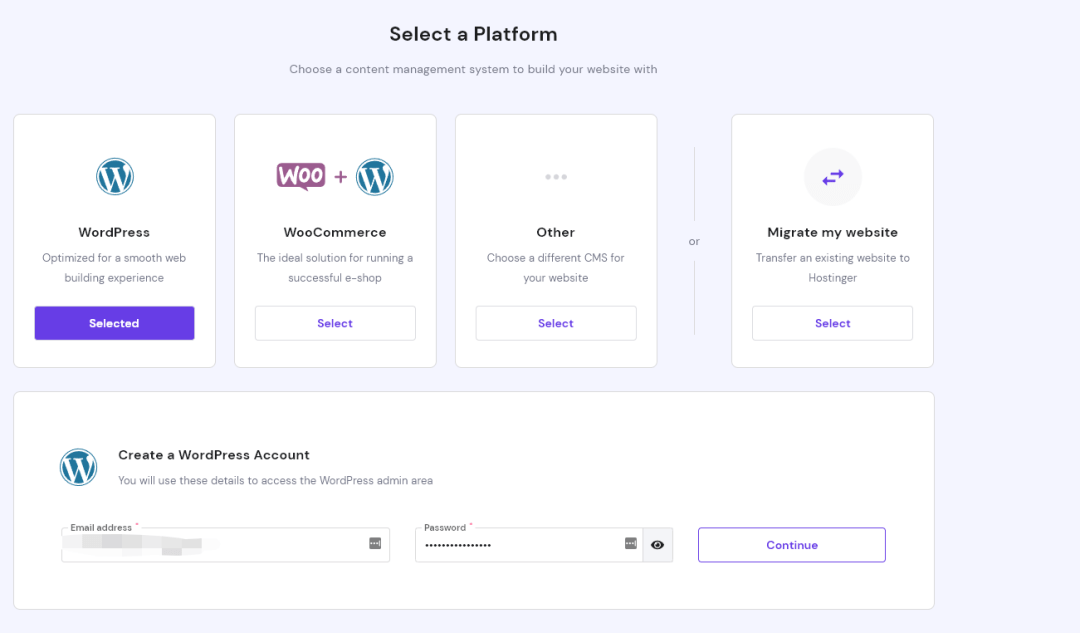Click the WordPress logo in the first card

[115, 177]
